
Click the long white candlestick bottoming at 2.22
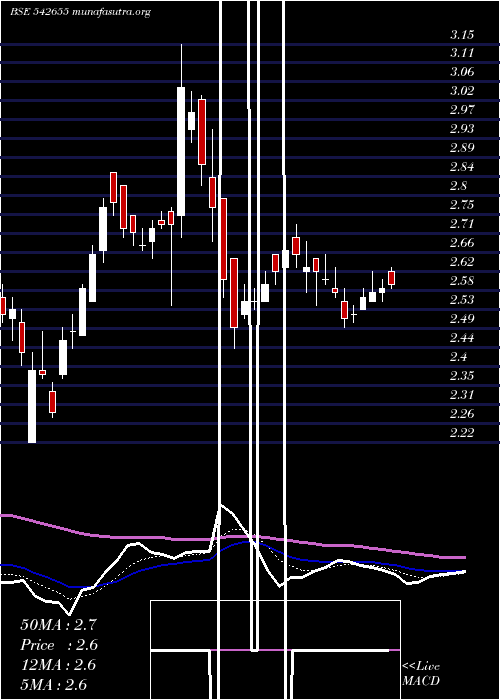coord(32,406)
